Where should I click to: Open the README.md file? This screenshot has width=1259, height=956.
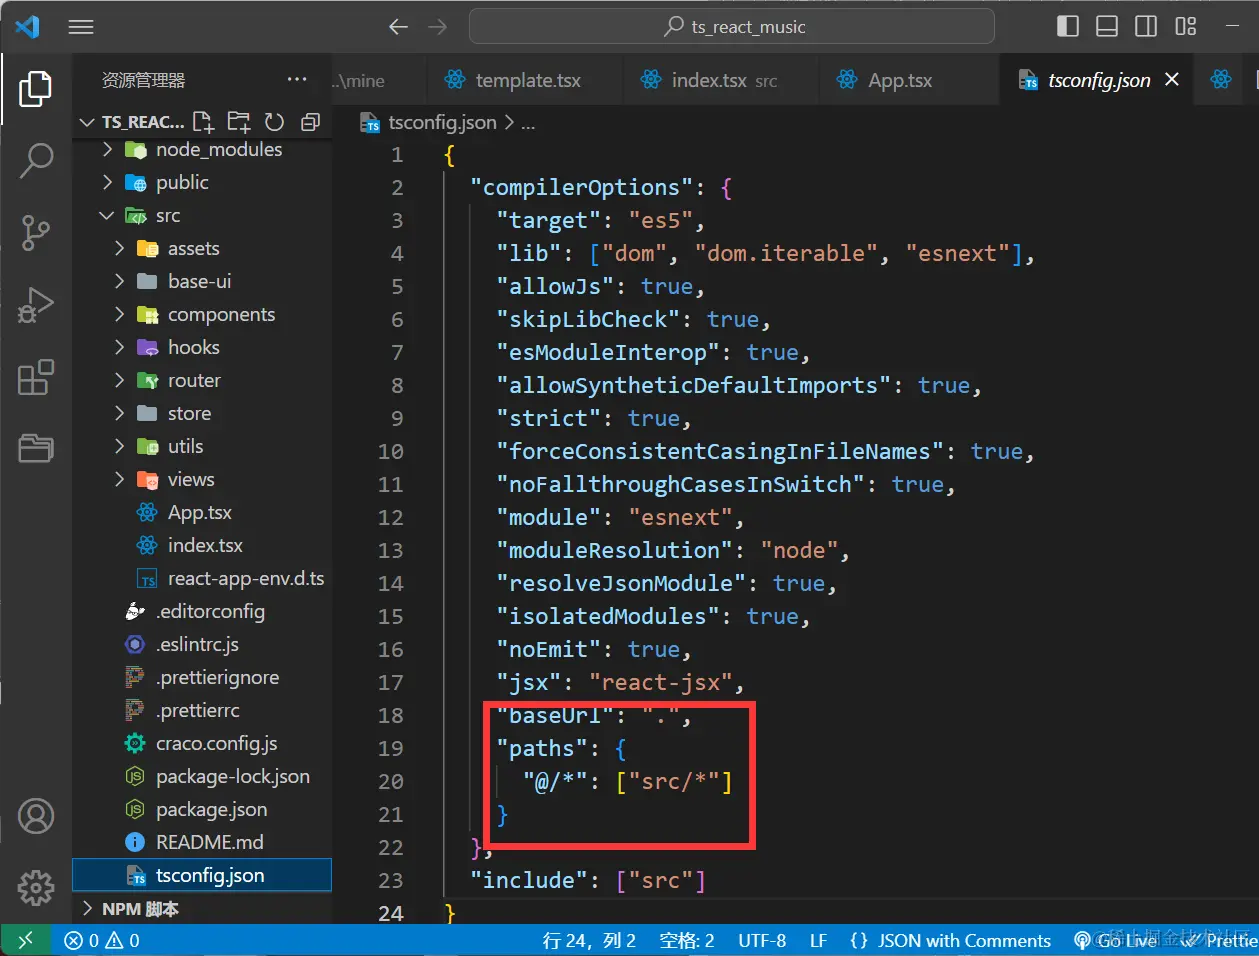[209, 842]
